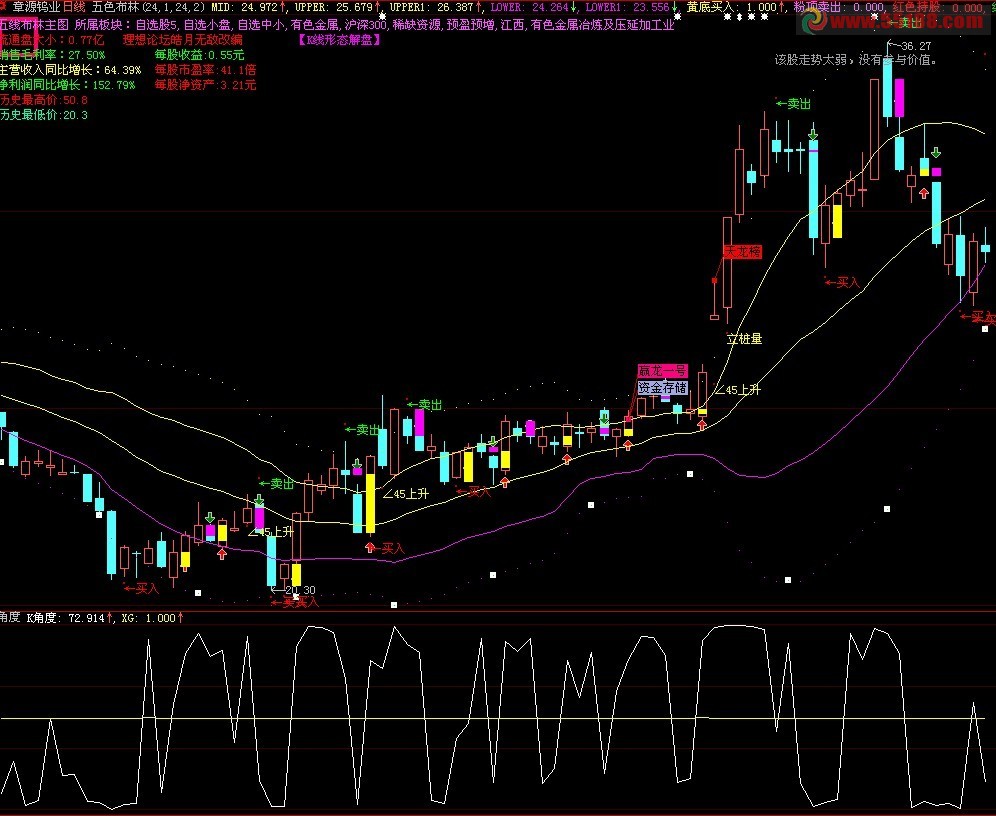The image size is (996, 816).
Task: Click the 20.30 low price marker
Action: pyautogui.click(x=300, y=591)
